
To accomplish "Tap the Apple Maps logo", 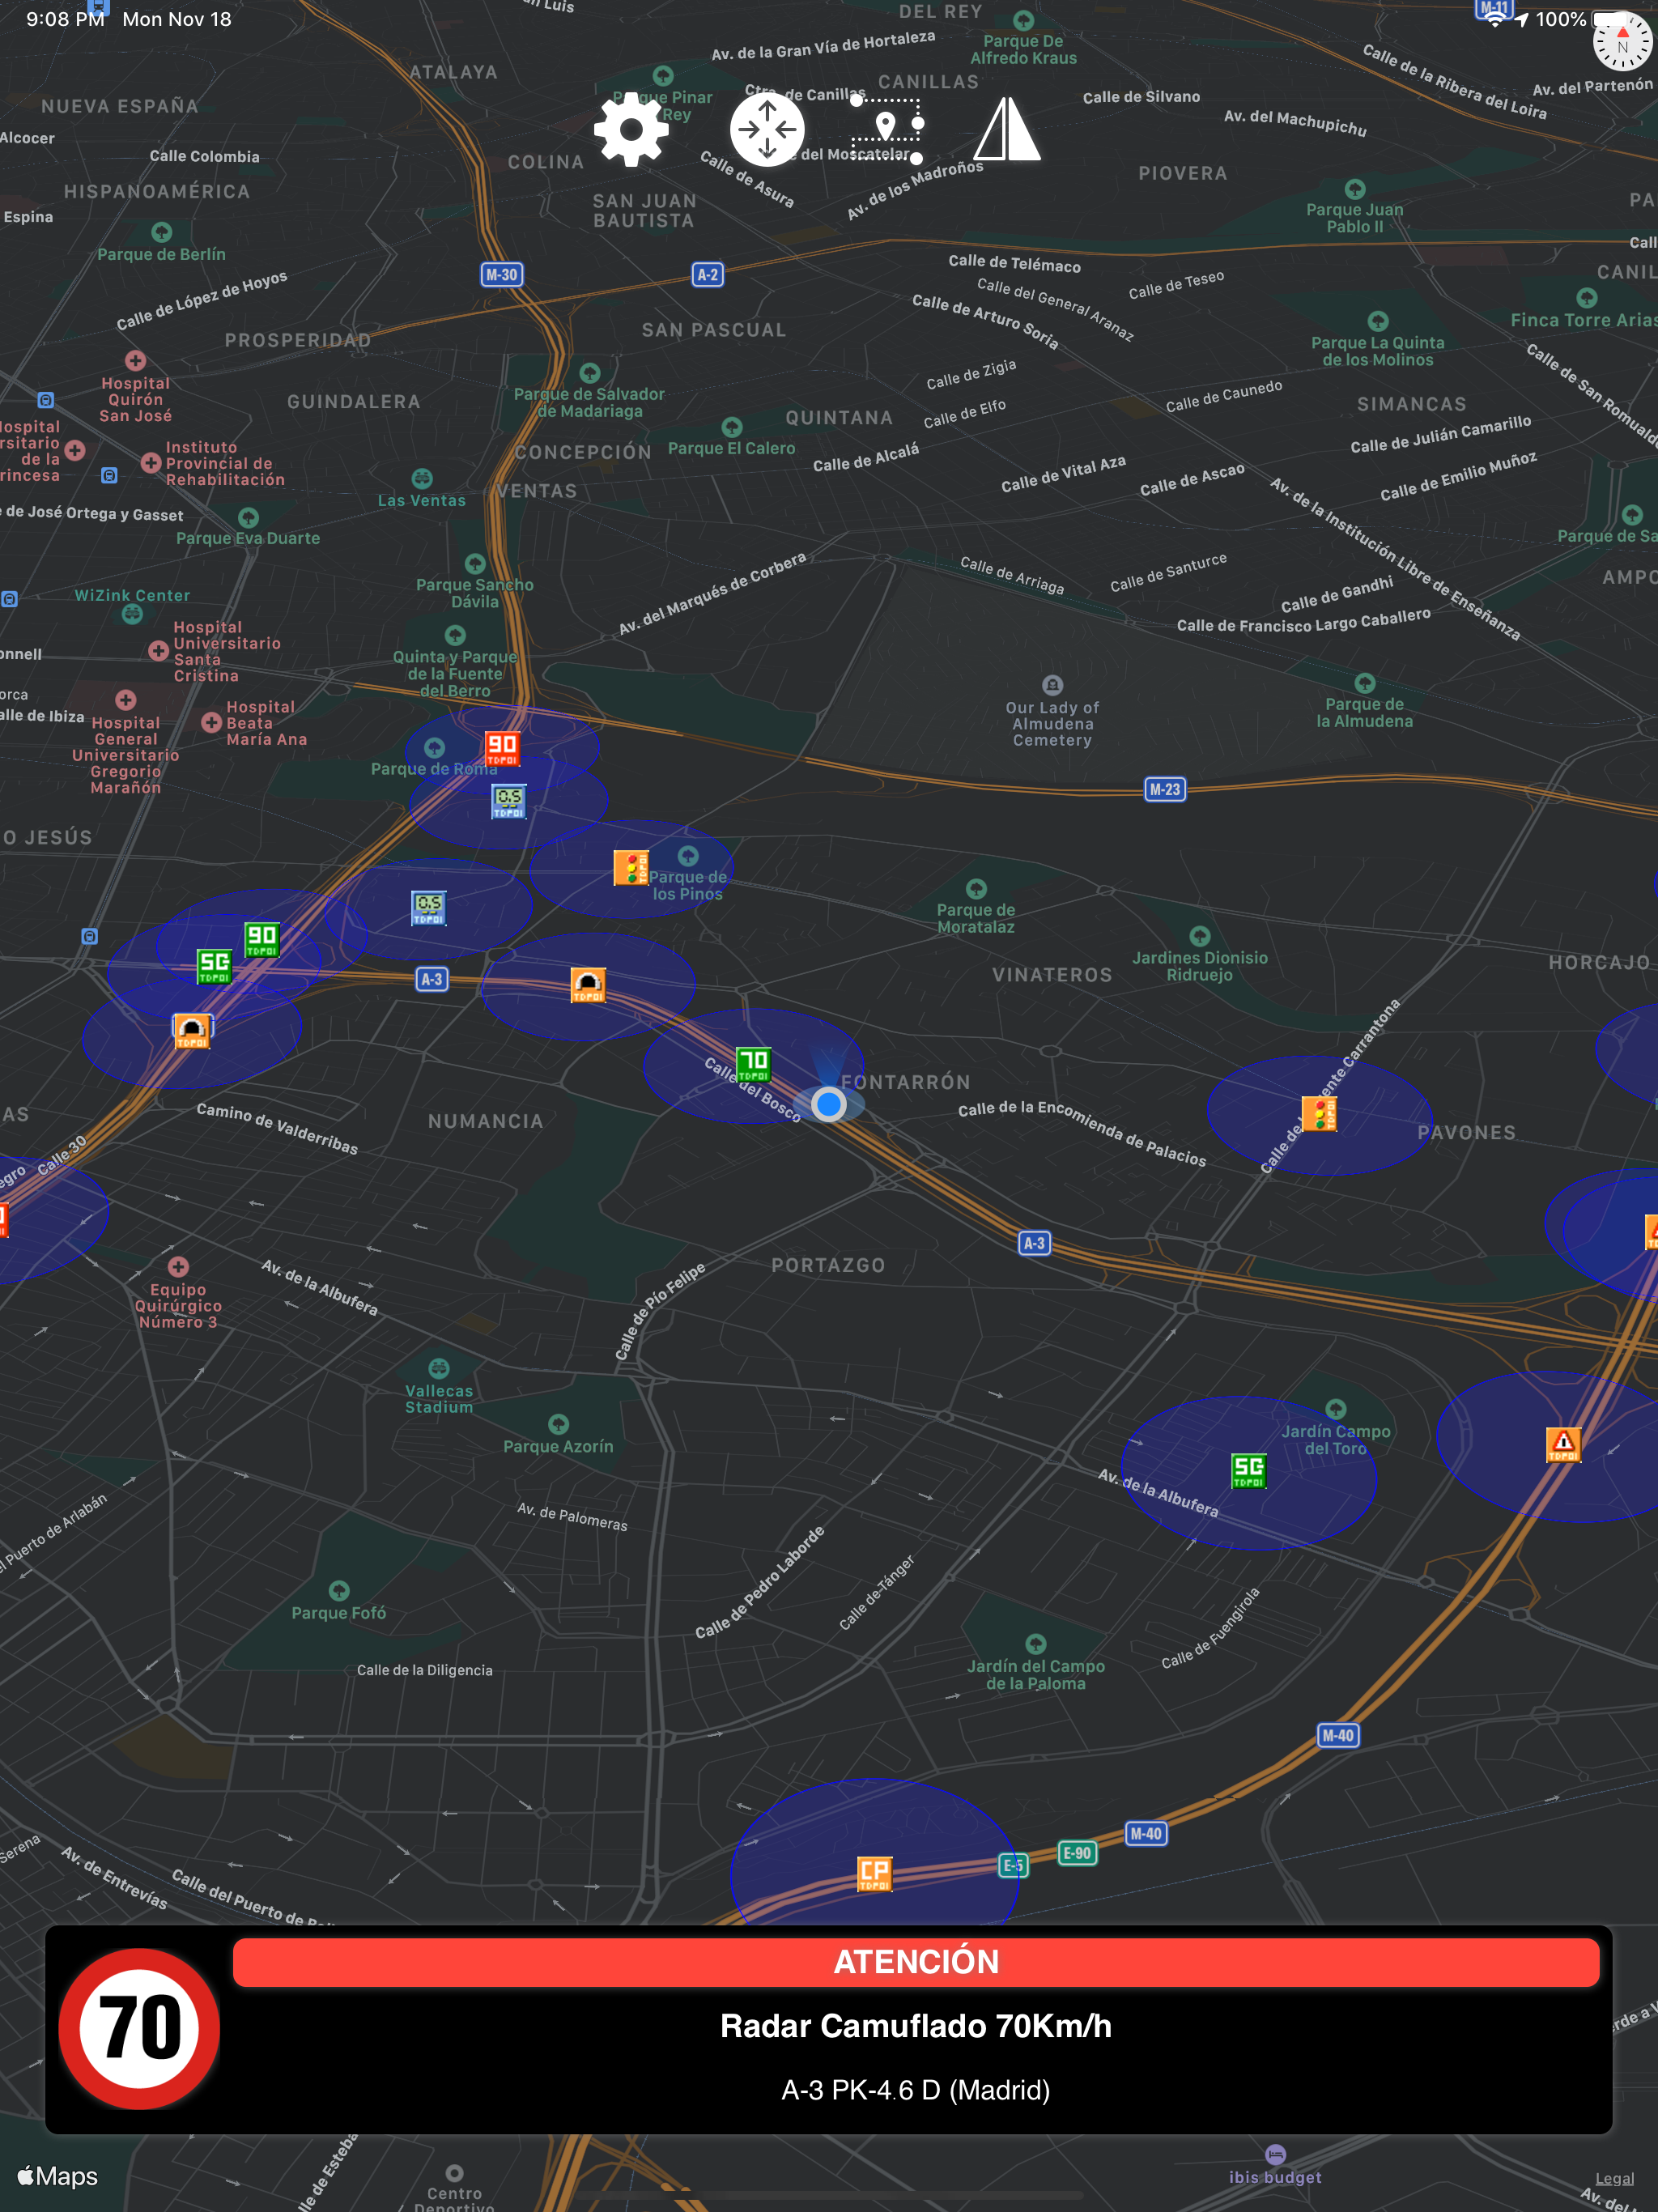I will [x=58, y=2176].
